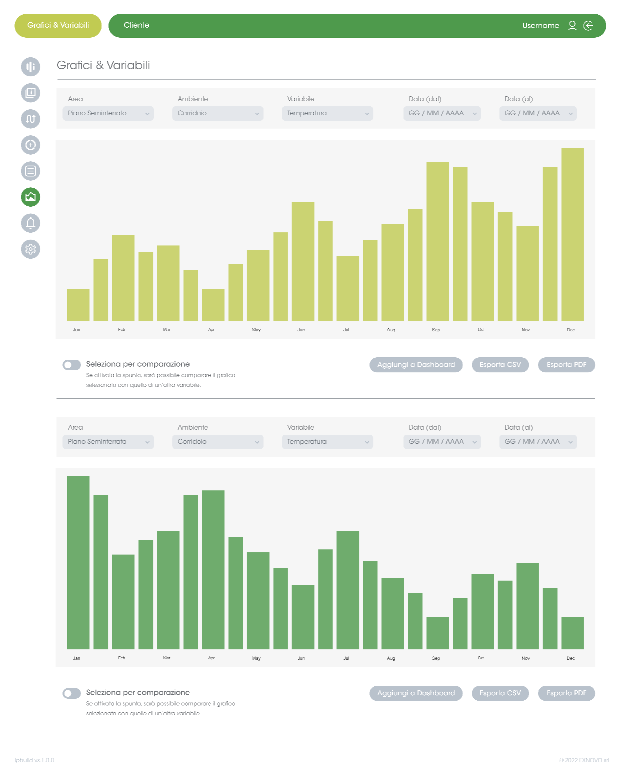
Task: Enable comparison toggle under the green chart
Action: [x=71, y=693]
